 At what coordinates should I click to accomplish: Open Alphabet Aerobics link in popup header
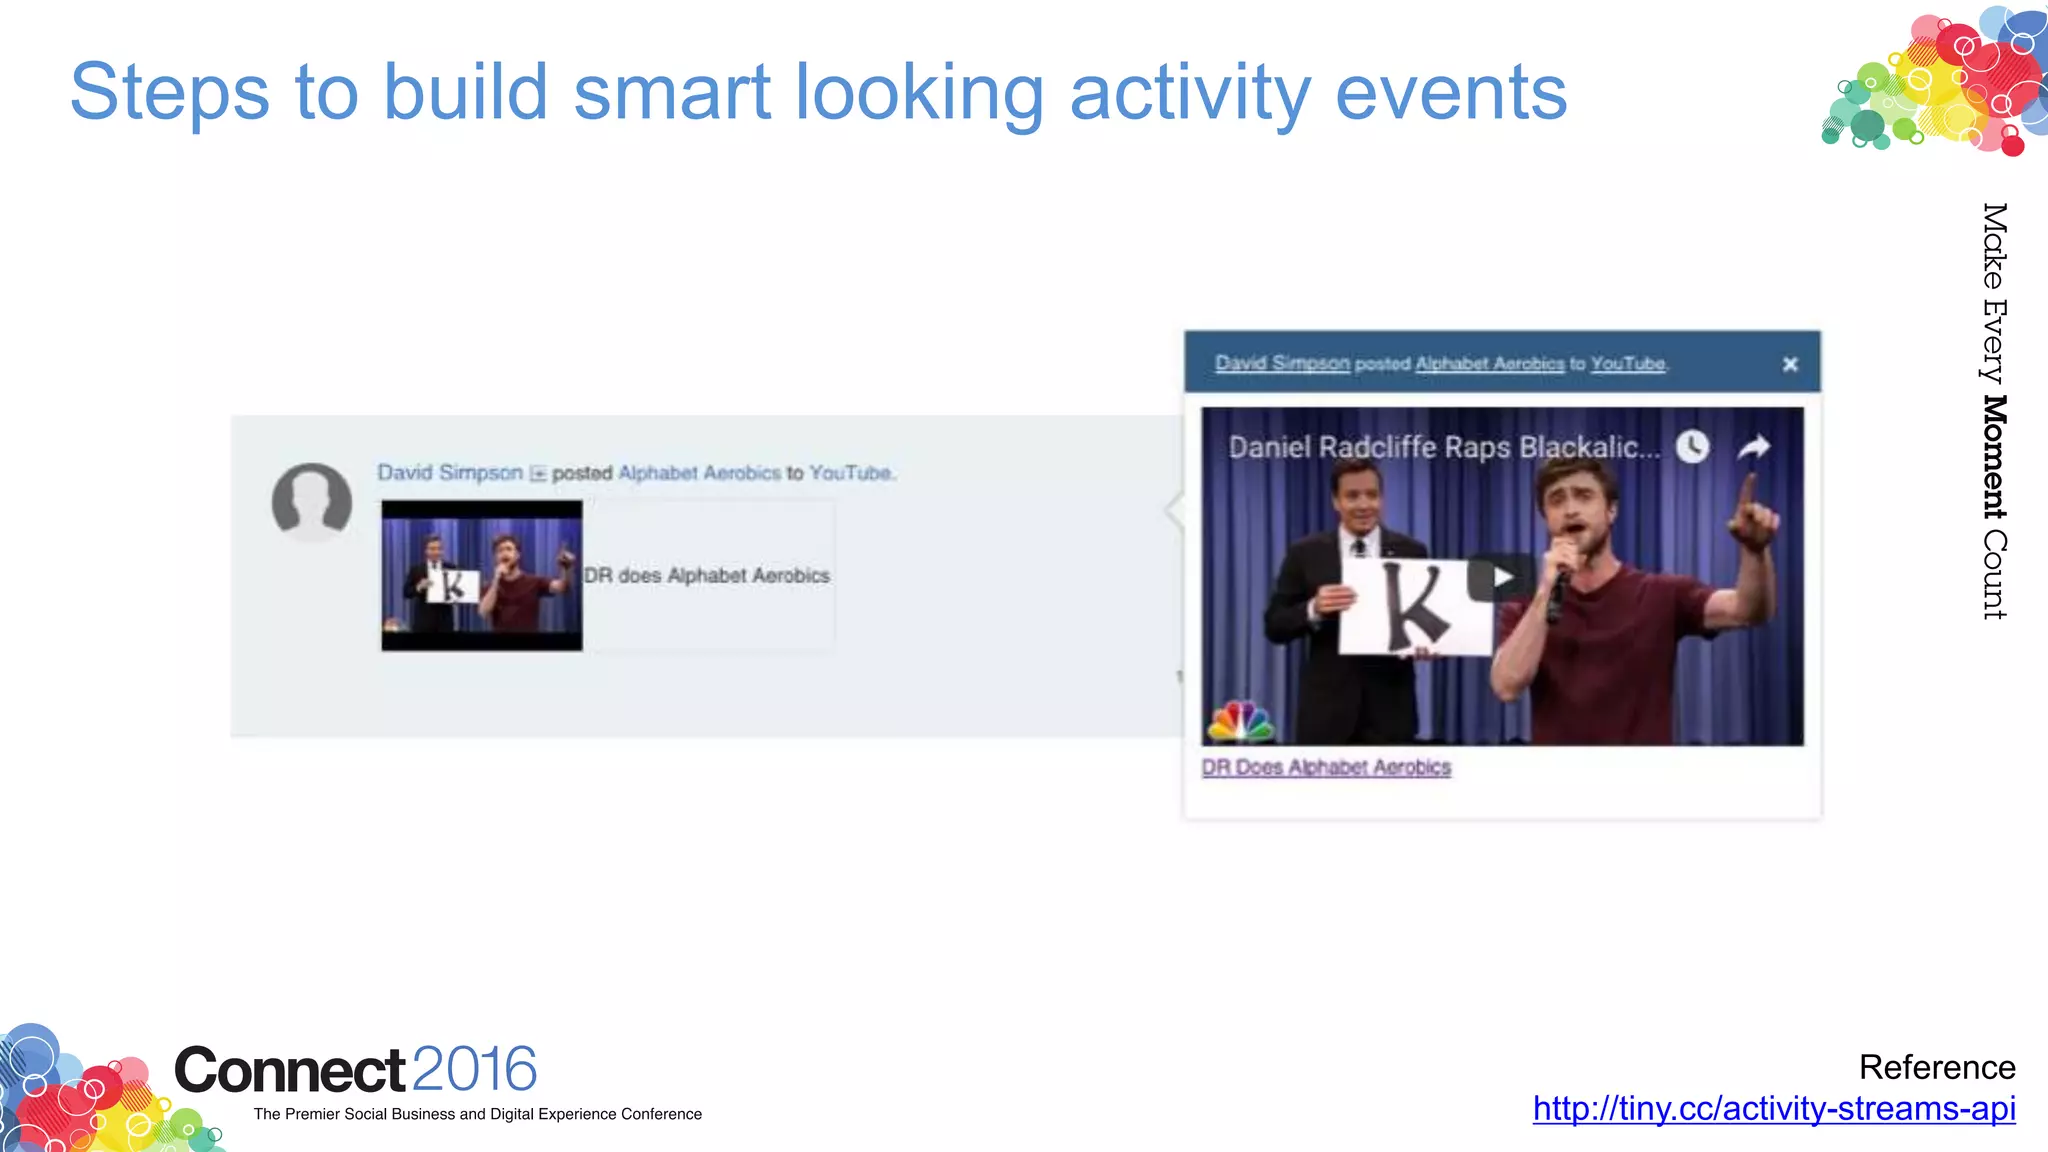(1490, 363)
